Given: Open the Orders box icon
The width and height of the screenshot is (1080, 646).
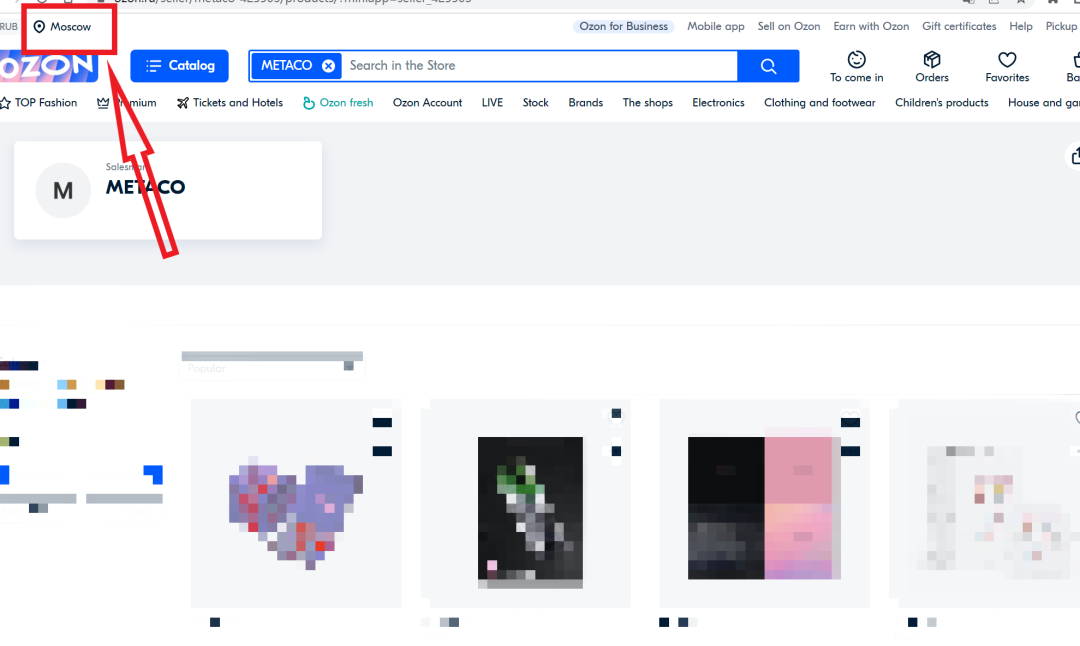Looking at the screenshot, I should pos(932,60).
